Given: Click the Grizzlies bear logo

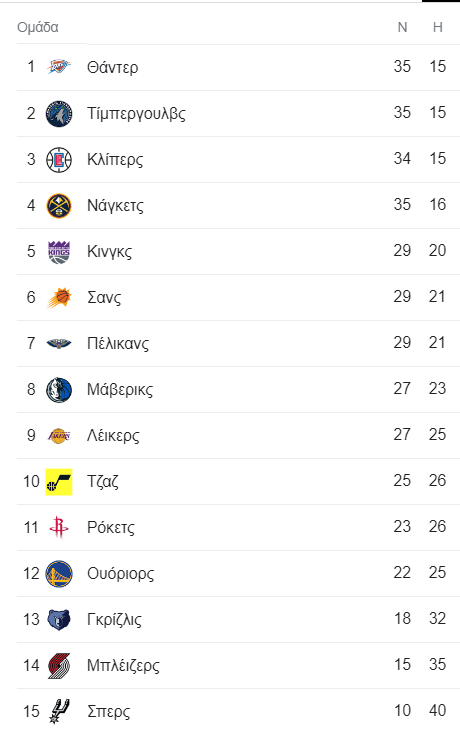Looking at the screenshot, I should tap(59, 620).
